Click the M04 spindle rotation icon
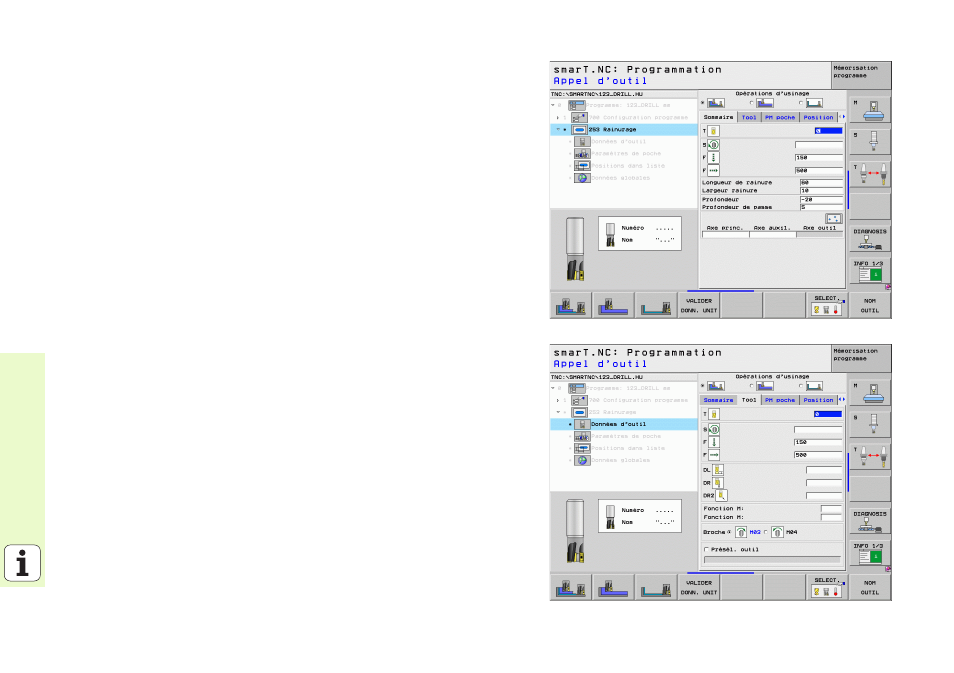The height and width of the screenshot is (673, 954). pyautogui.click(x=777, y=532)
